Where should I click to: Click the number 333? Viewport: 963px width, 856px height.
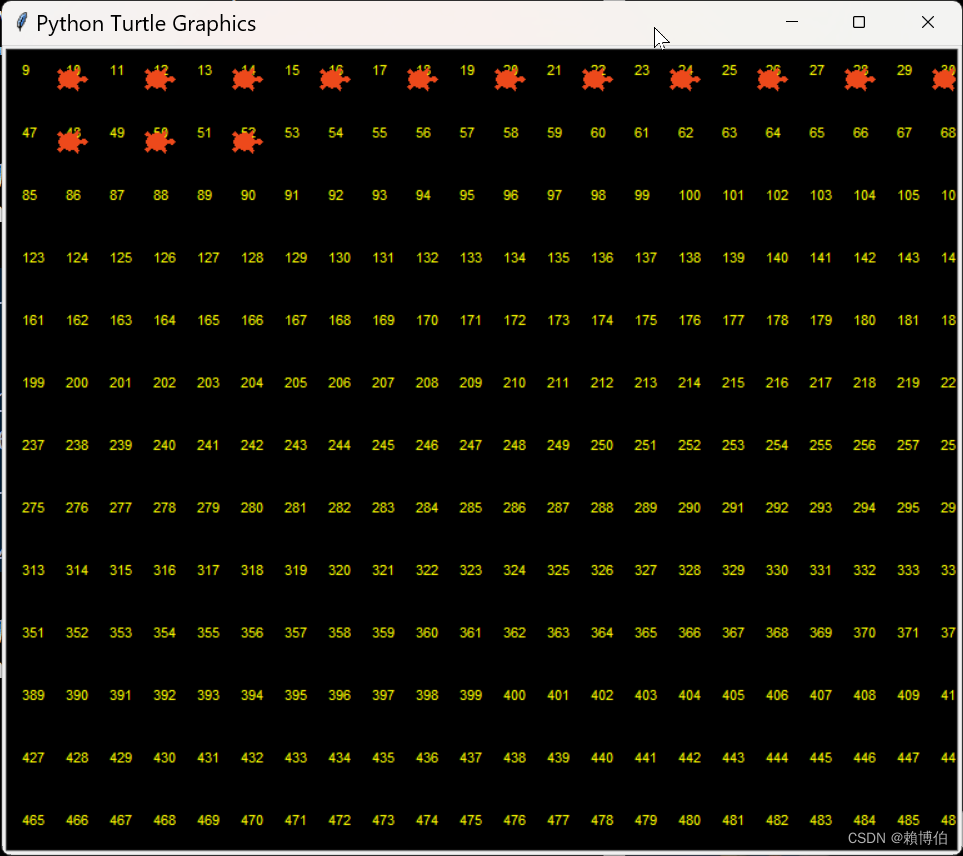click(x=908, y=570)
